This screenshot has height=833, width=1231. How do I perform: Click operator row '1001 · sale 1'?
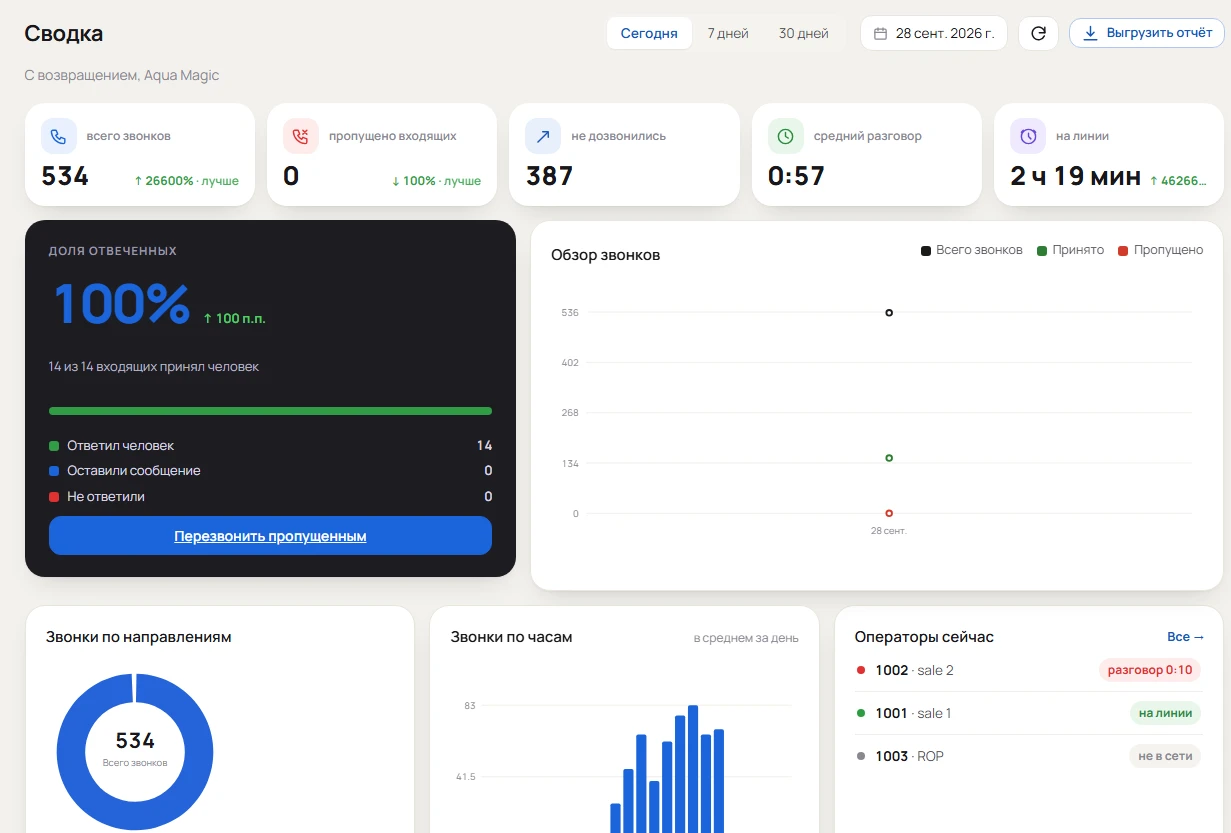click(1028, 713)
